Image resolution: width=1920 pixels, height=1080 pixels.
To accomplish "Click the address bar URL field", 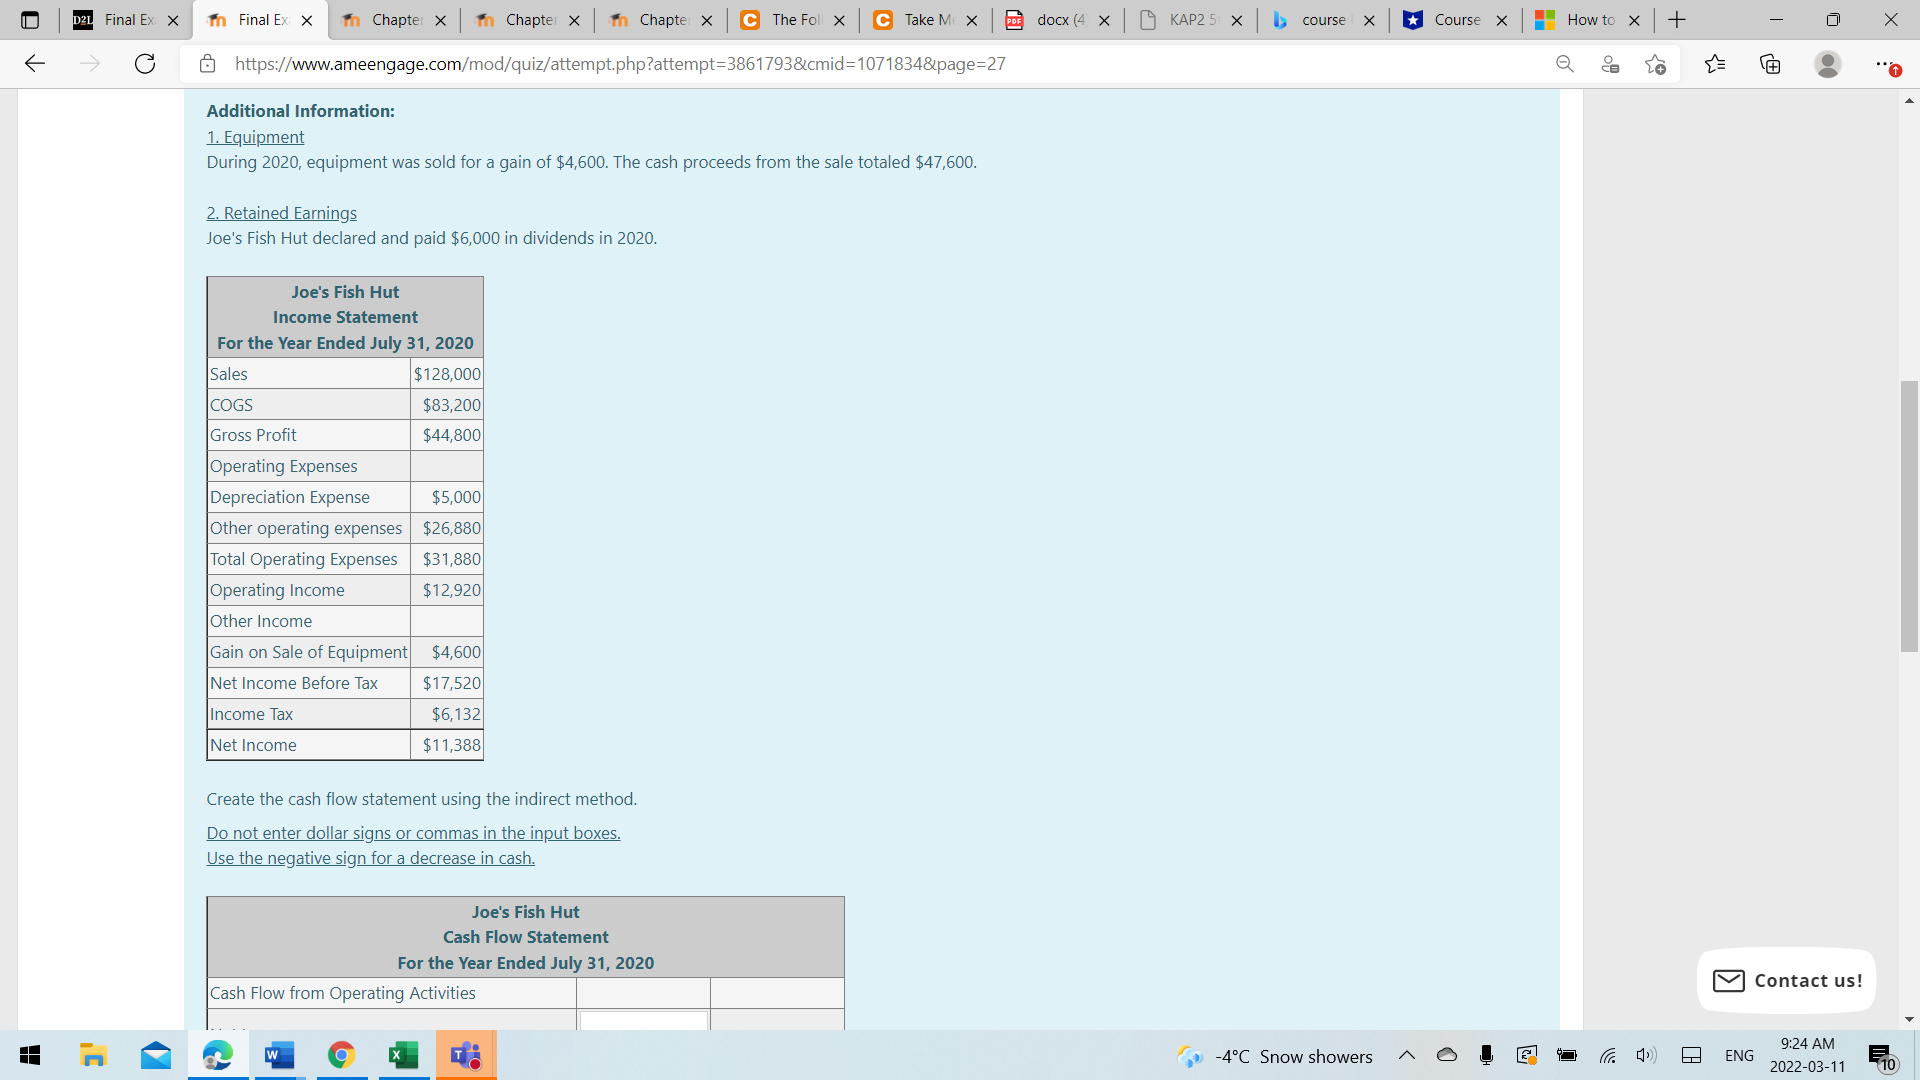I will click(x=620, y=64).
